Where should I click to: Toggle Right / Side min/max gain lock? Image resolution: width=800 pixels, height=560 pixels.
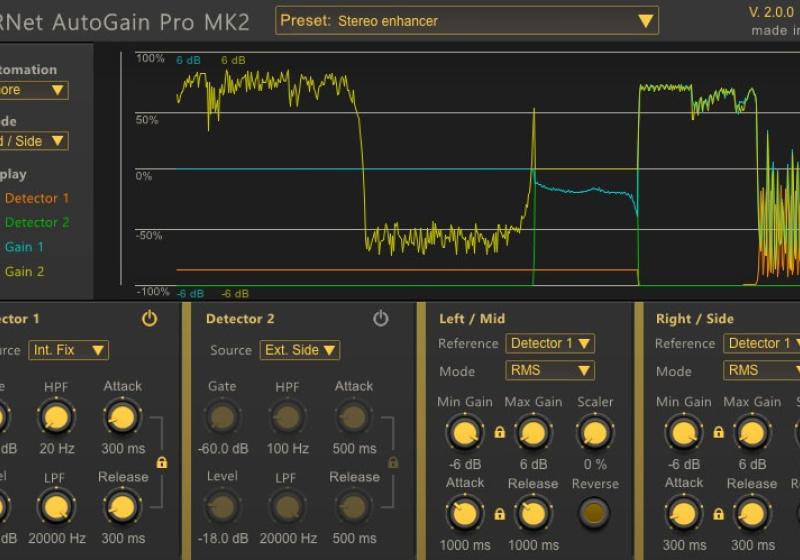pyautogui.click(x=717, y=433)
